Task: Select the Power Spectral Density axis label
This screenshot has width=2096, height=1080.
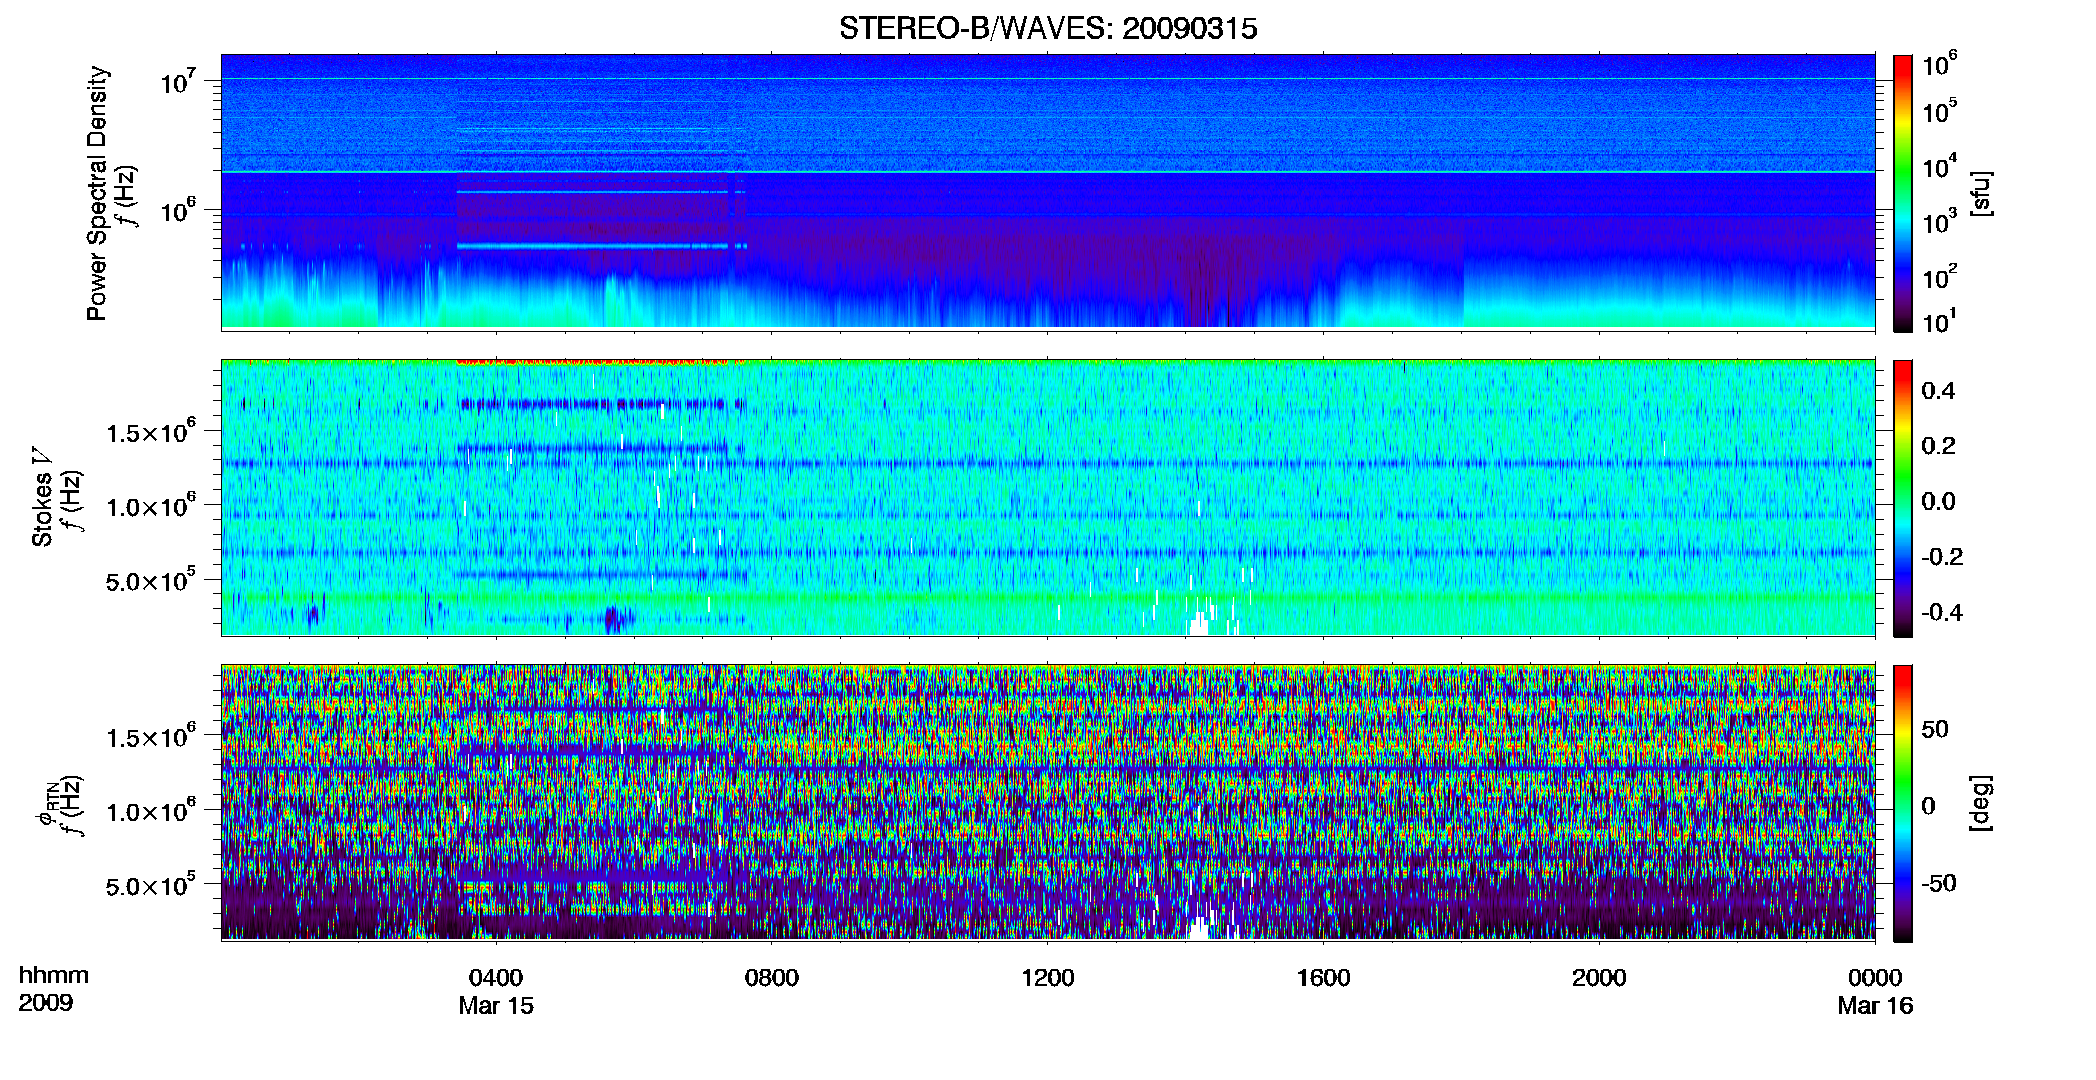Action: tap(97, 193)
